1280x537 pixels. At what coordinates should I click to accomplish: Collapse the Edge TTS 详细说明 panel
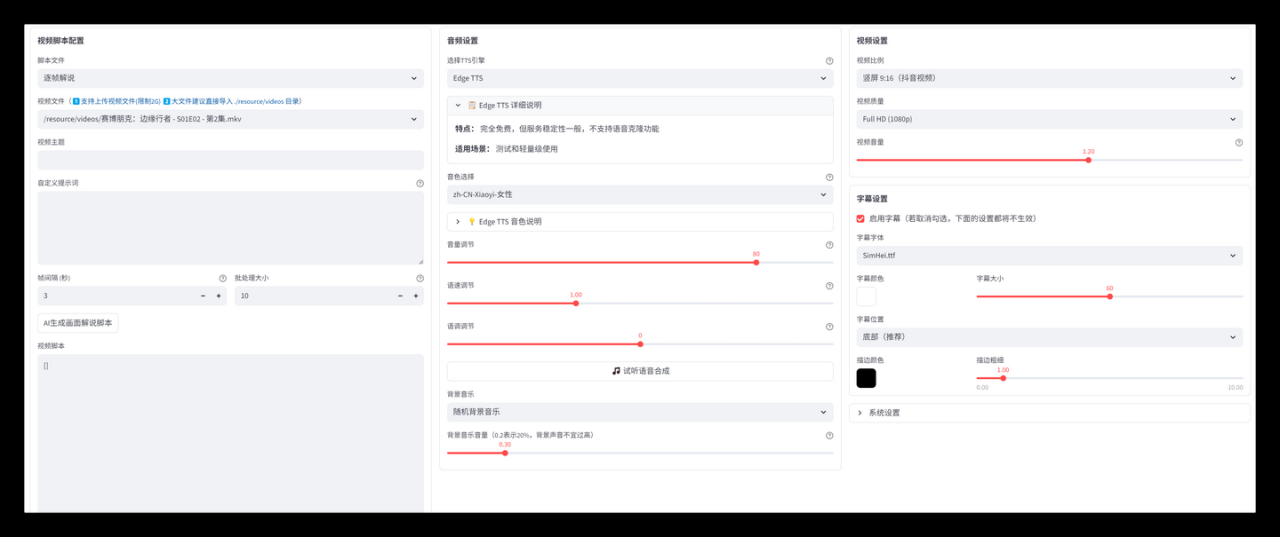pos(639,105)
